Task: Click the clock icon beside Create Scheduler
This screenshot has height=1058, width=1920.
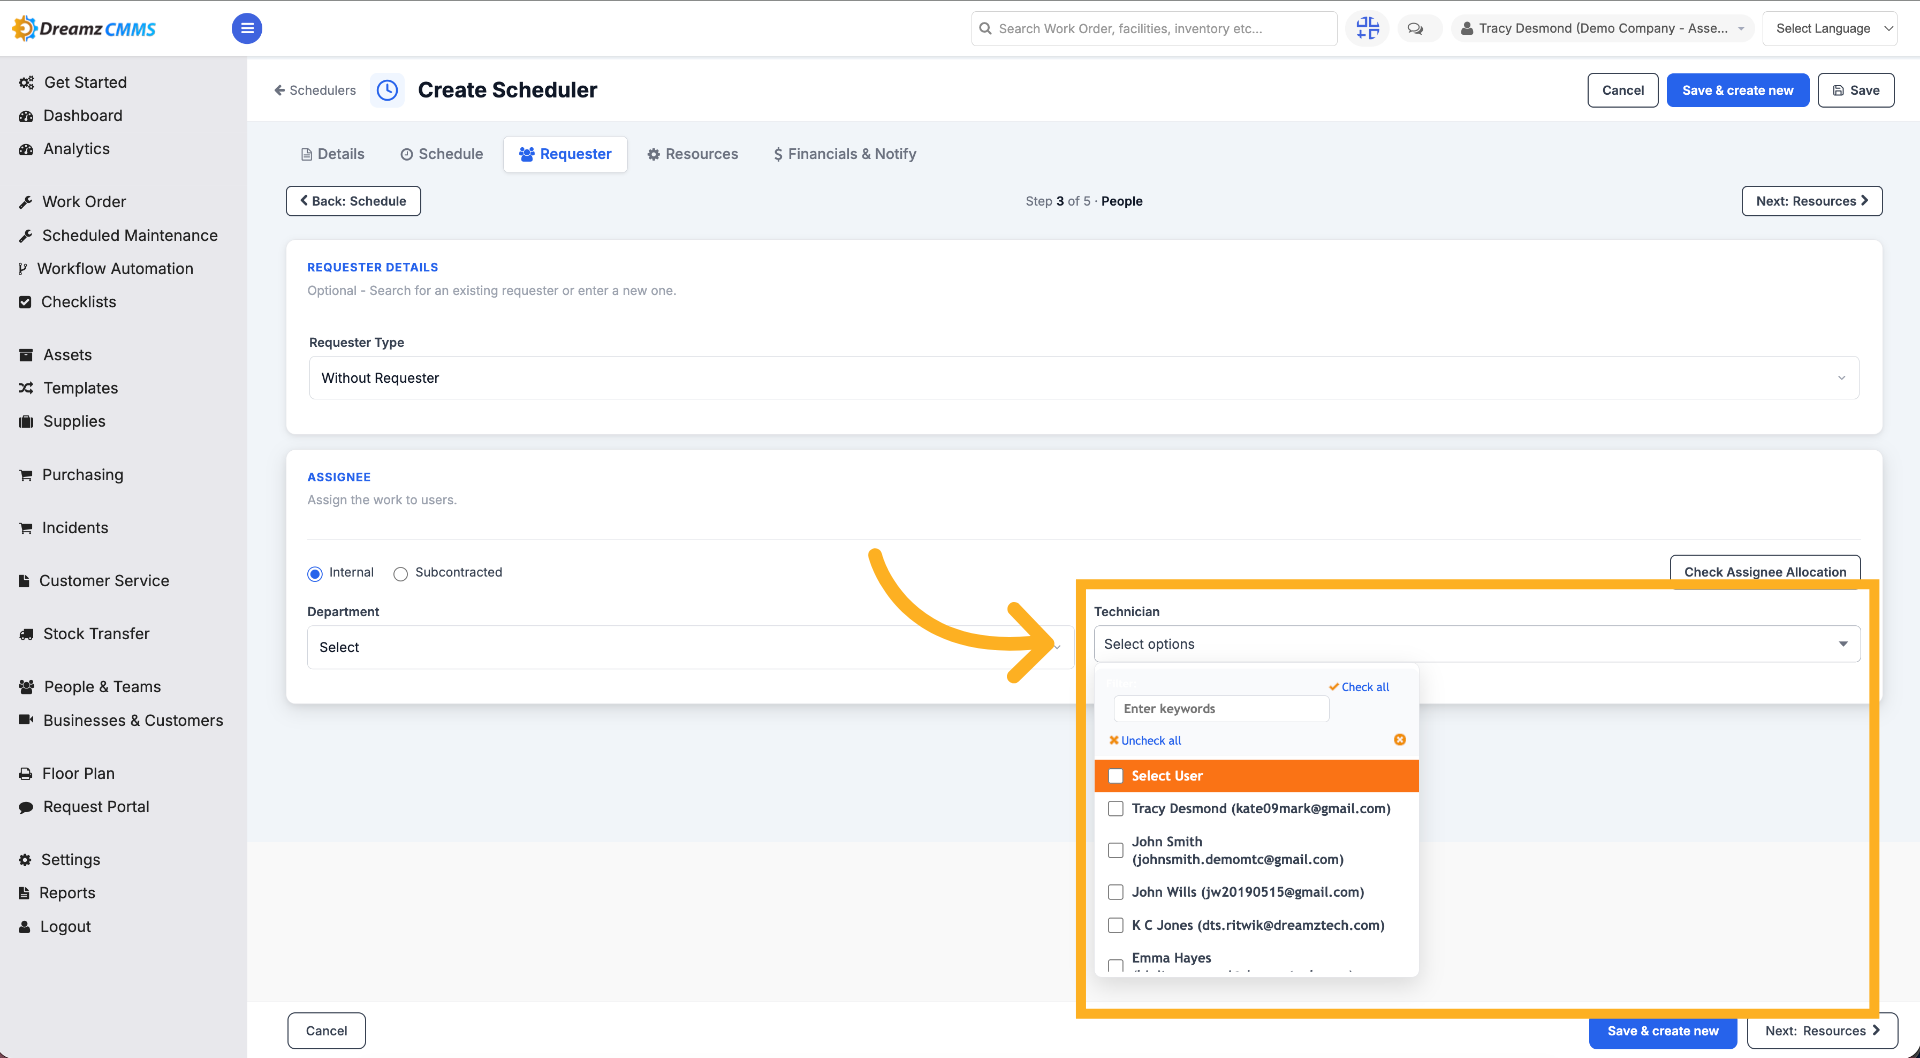Action: point(387,90)
